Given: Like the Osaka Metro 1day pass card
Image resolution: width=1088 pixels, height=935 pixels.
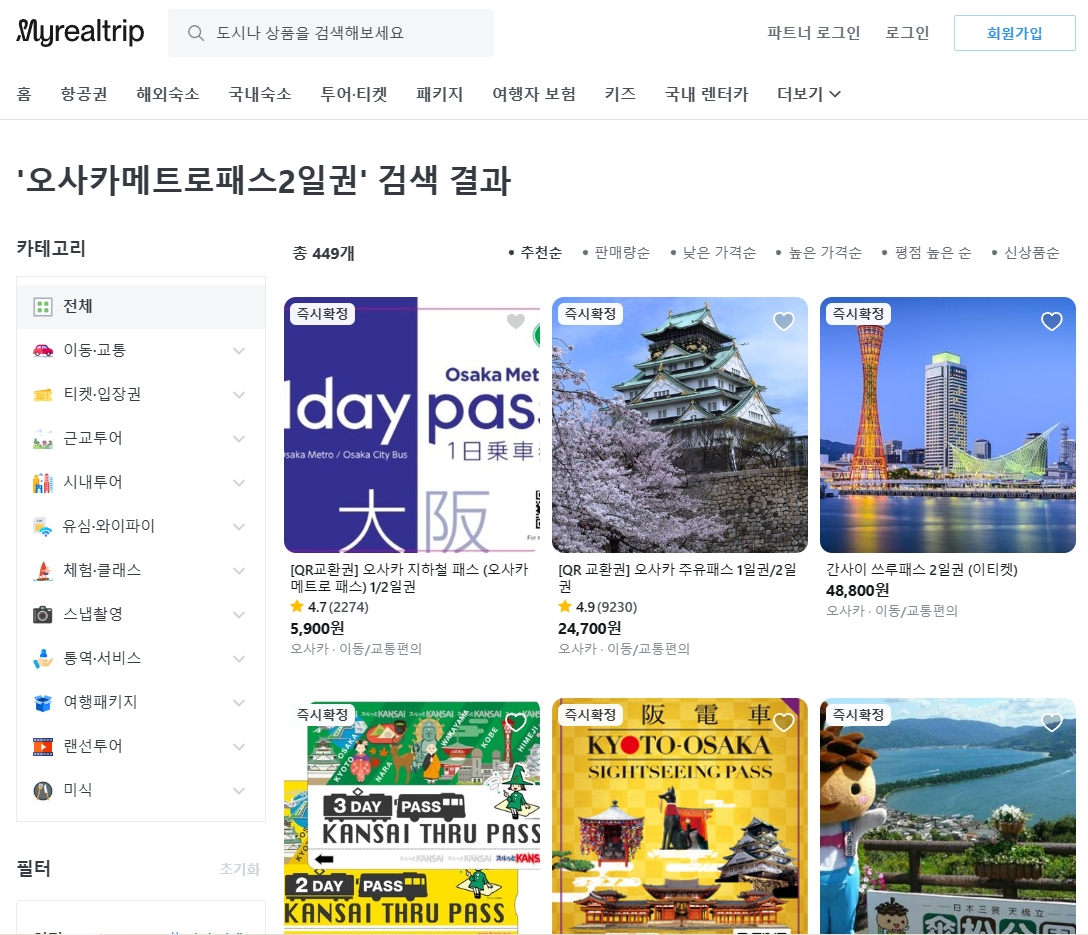Looking at the screenshot, I should tap(516, 321).
